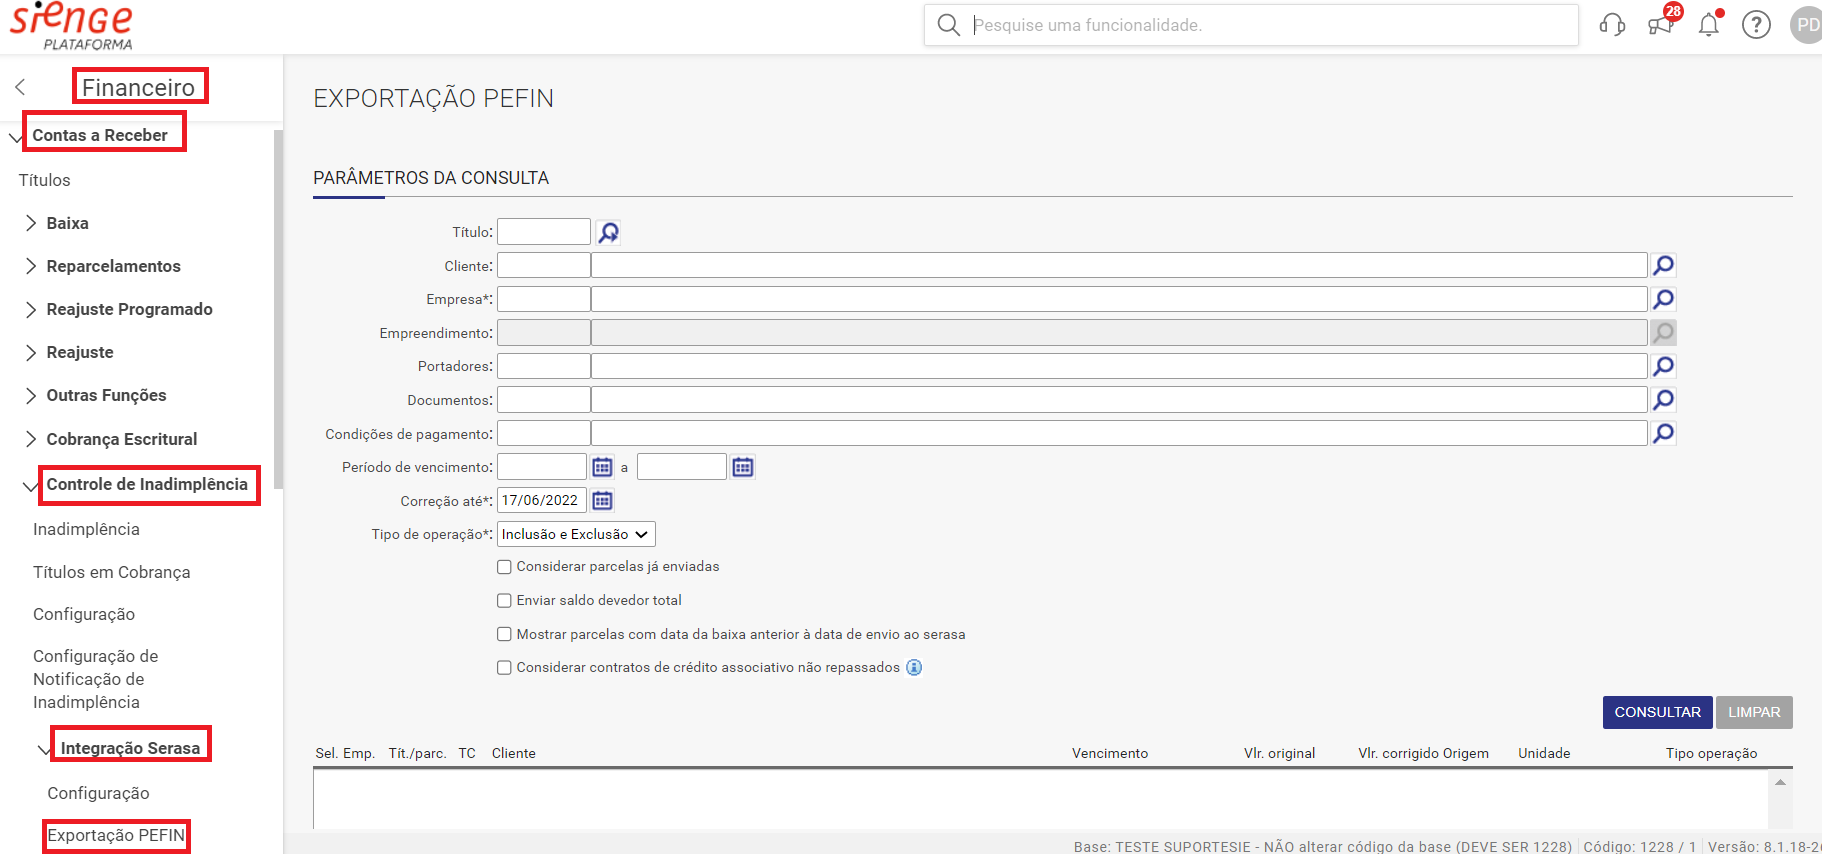This screenshot has width=1843, height=854.
Task: Check Considerar contratos de crédito associativo não repassados
Action: click(x=505, y=668)
